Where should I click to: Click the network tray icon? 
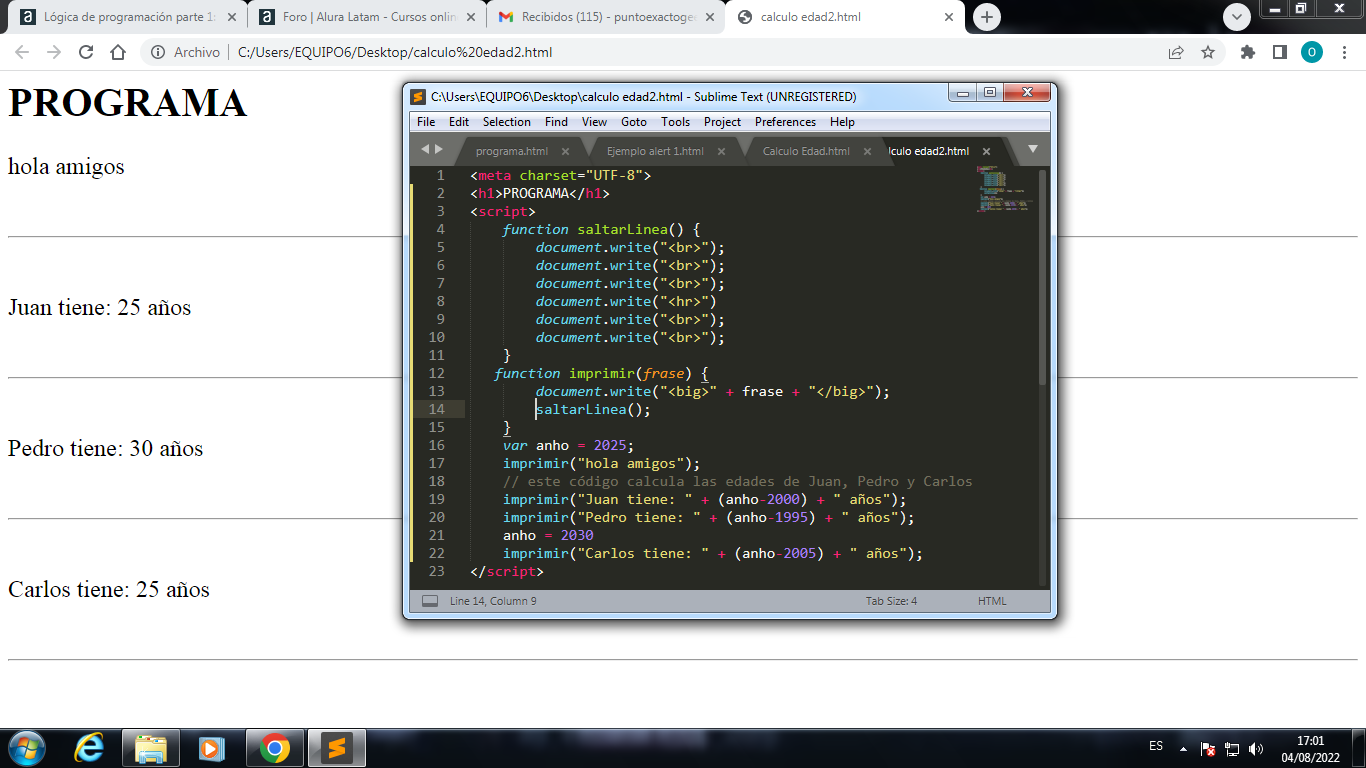point(1233,748)
